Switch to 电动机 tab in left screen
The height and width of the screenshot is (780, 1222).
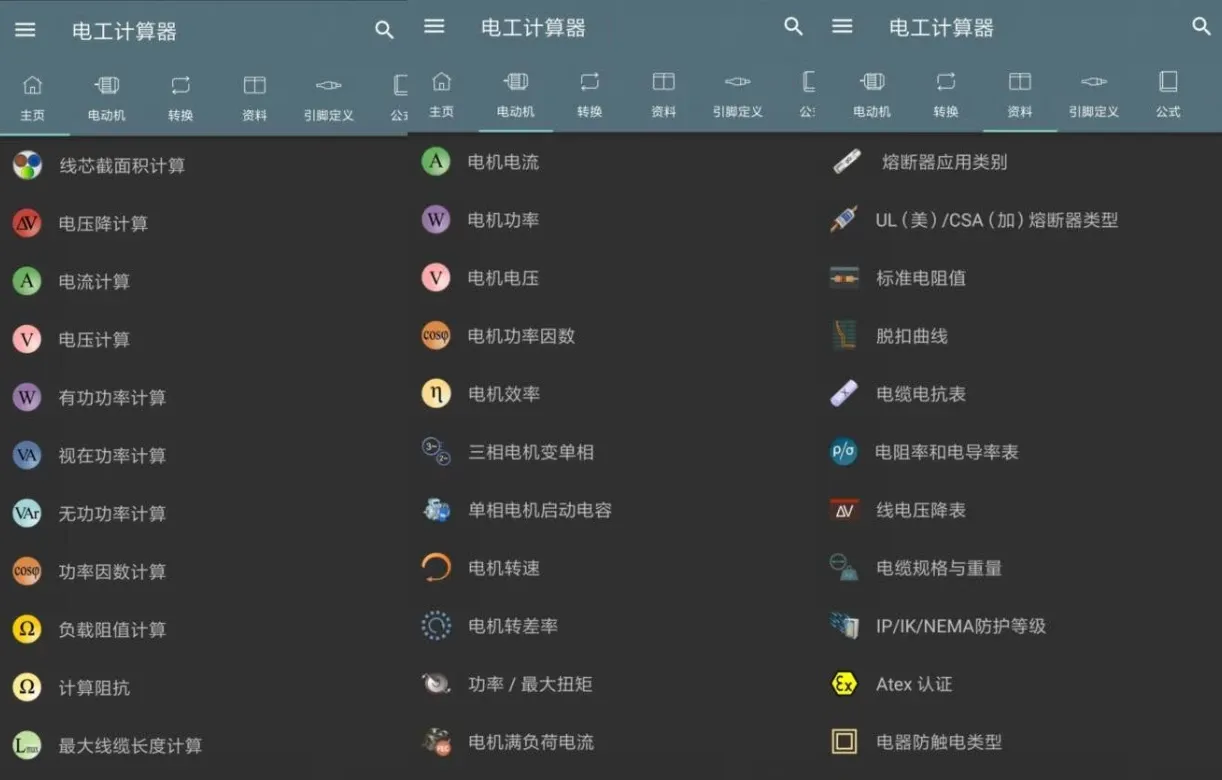pyautogui.click(x=107, y=98)
